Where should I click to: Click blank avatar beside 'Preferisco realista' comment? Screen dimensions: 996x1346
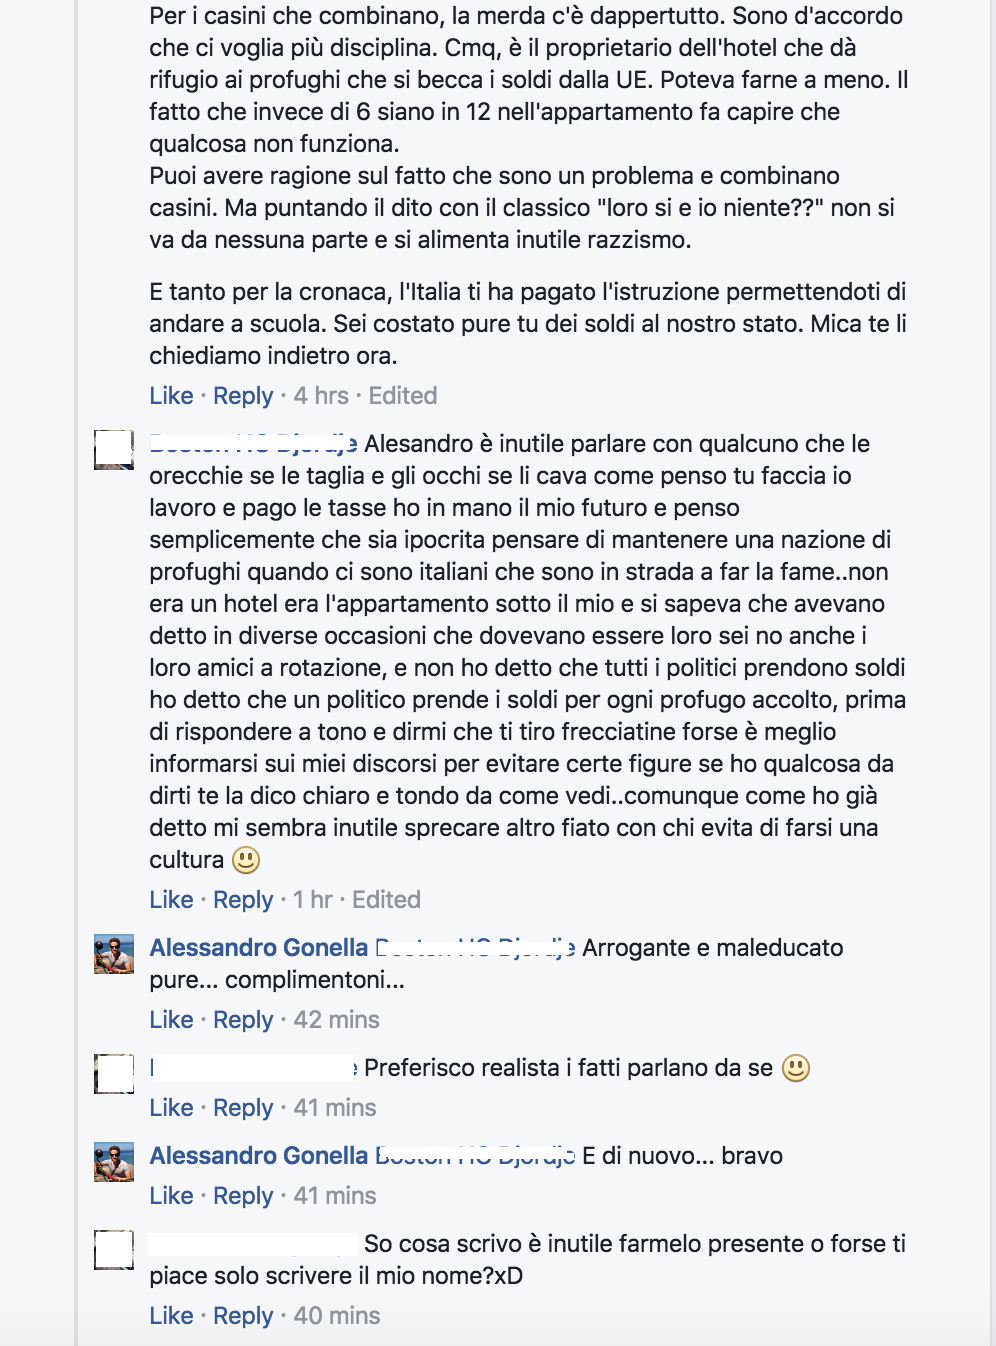pyautogui.click(x=114, y=1074)
